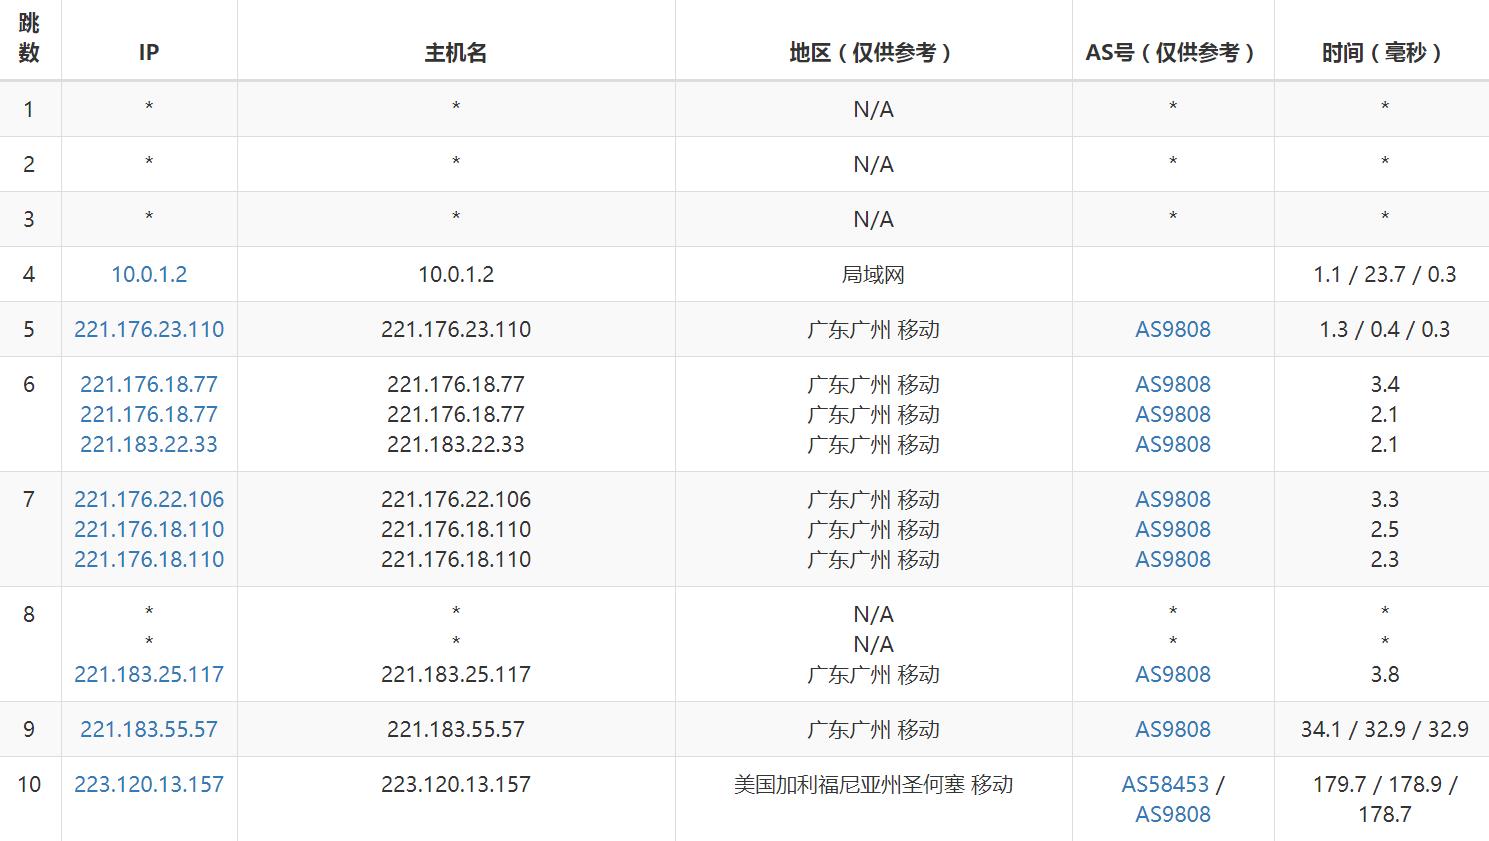Viewport: 1489px width, 841px height.
Task: Select hostname text 10.0.1.2 in 主机名 column
Action: [456, 274]
